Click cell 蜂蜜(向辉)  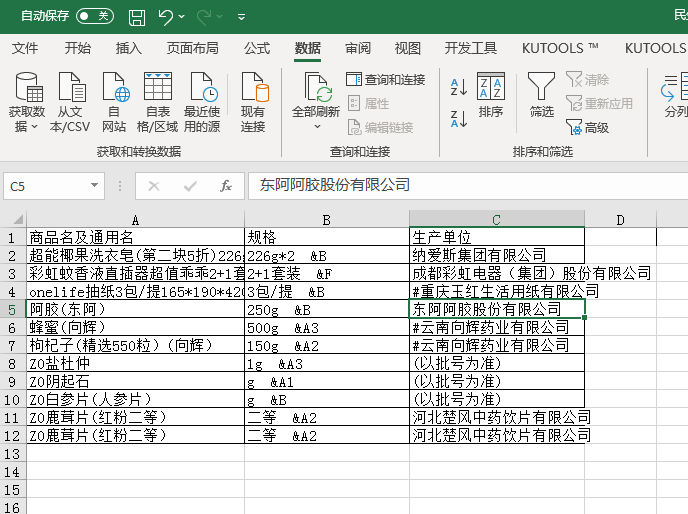point(135,327)
